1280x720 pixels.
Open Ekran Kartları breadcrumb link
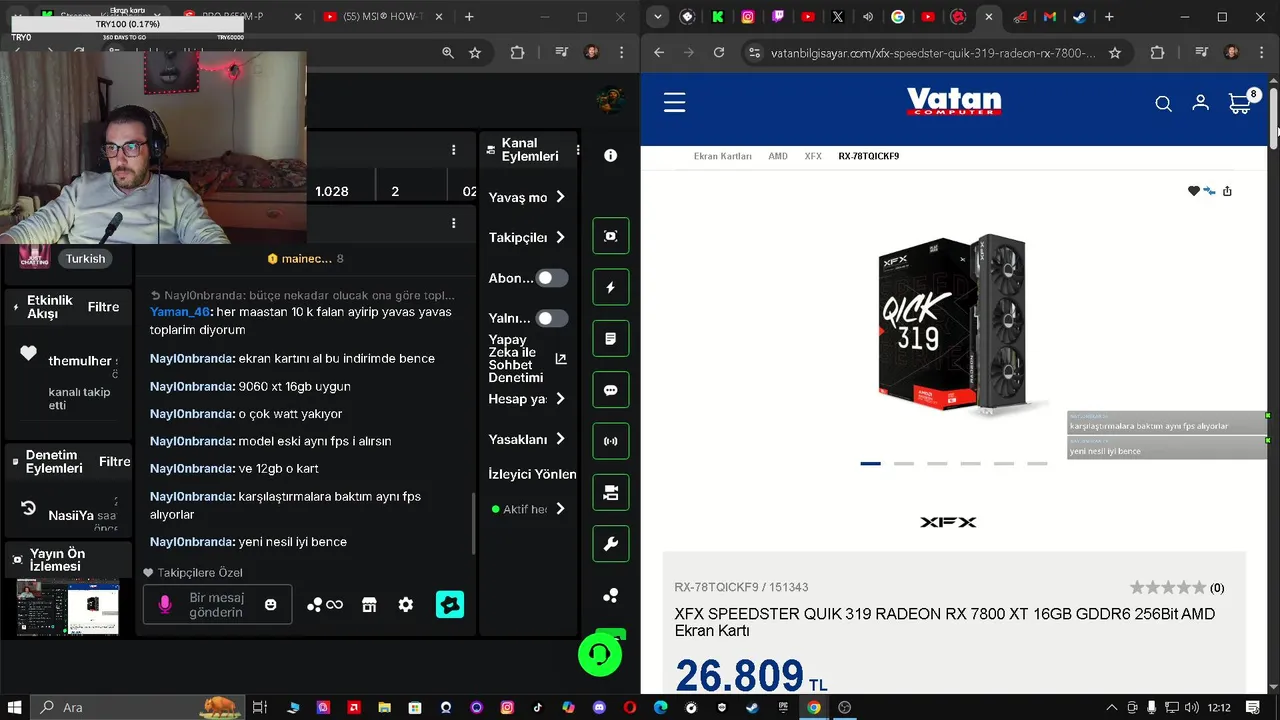point(722,156)
